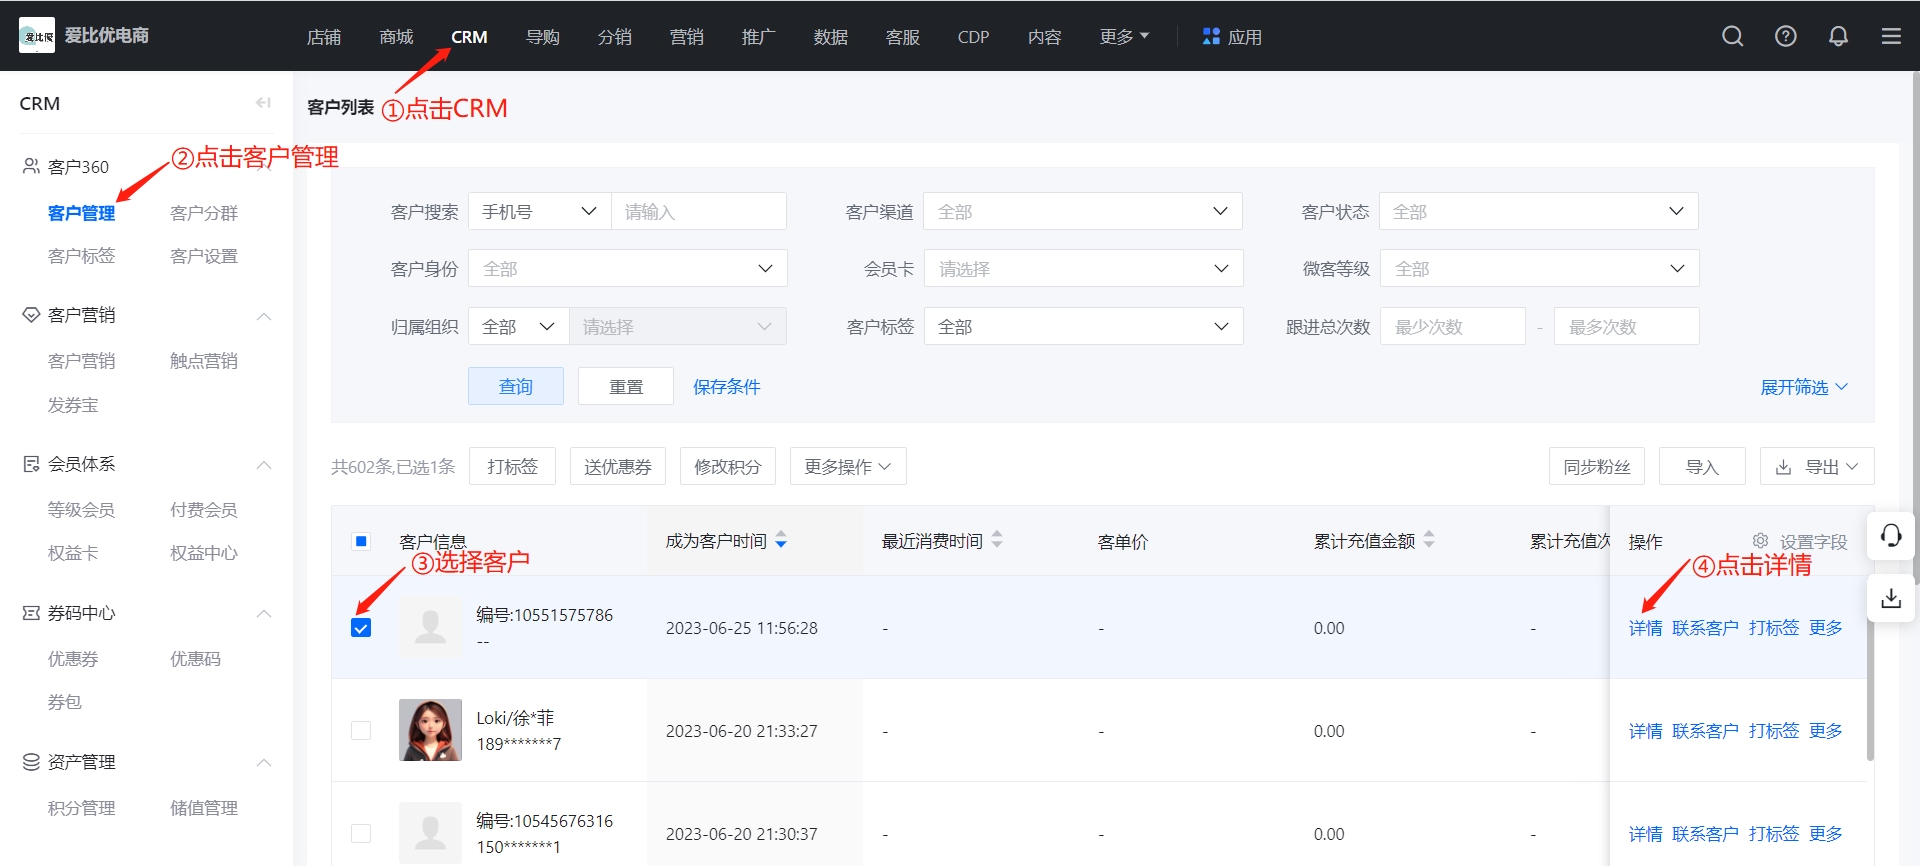Open the 微客等级 dropdown
This screenshot has height=866, width=1920.
1540,268
